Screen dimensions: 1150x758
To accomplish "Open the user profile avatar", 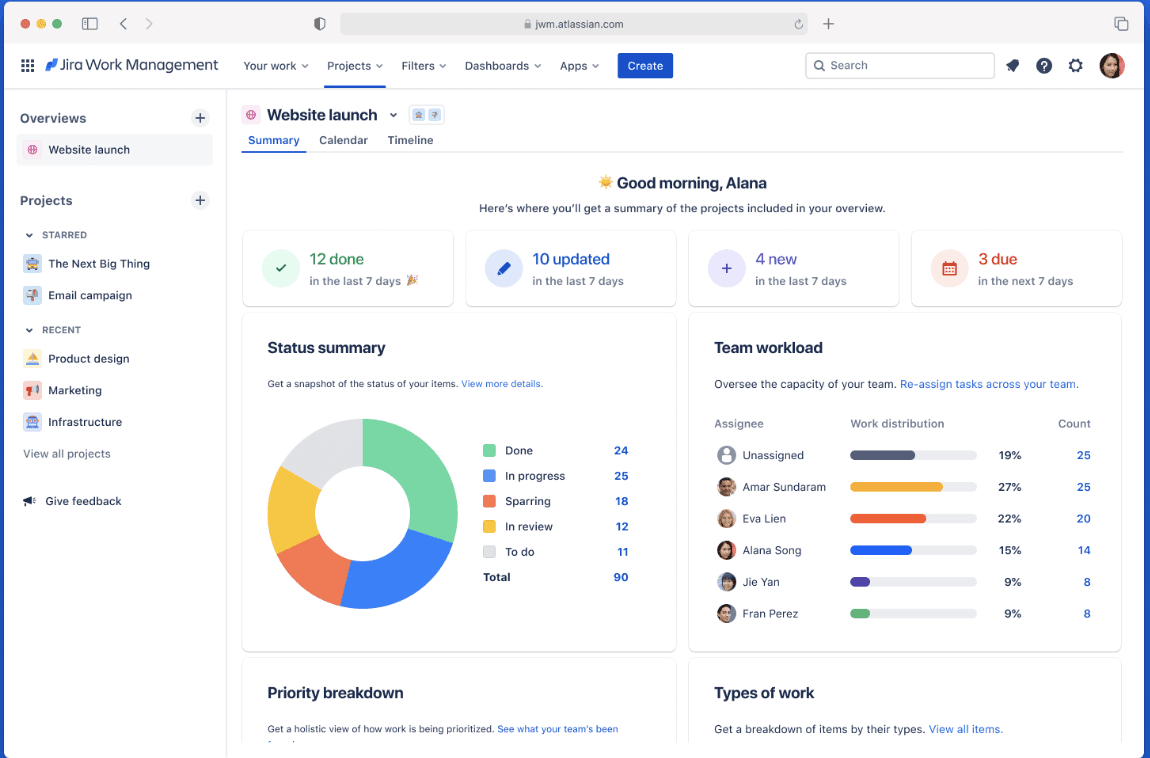I will click(x=1112, y=66).
